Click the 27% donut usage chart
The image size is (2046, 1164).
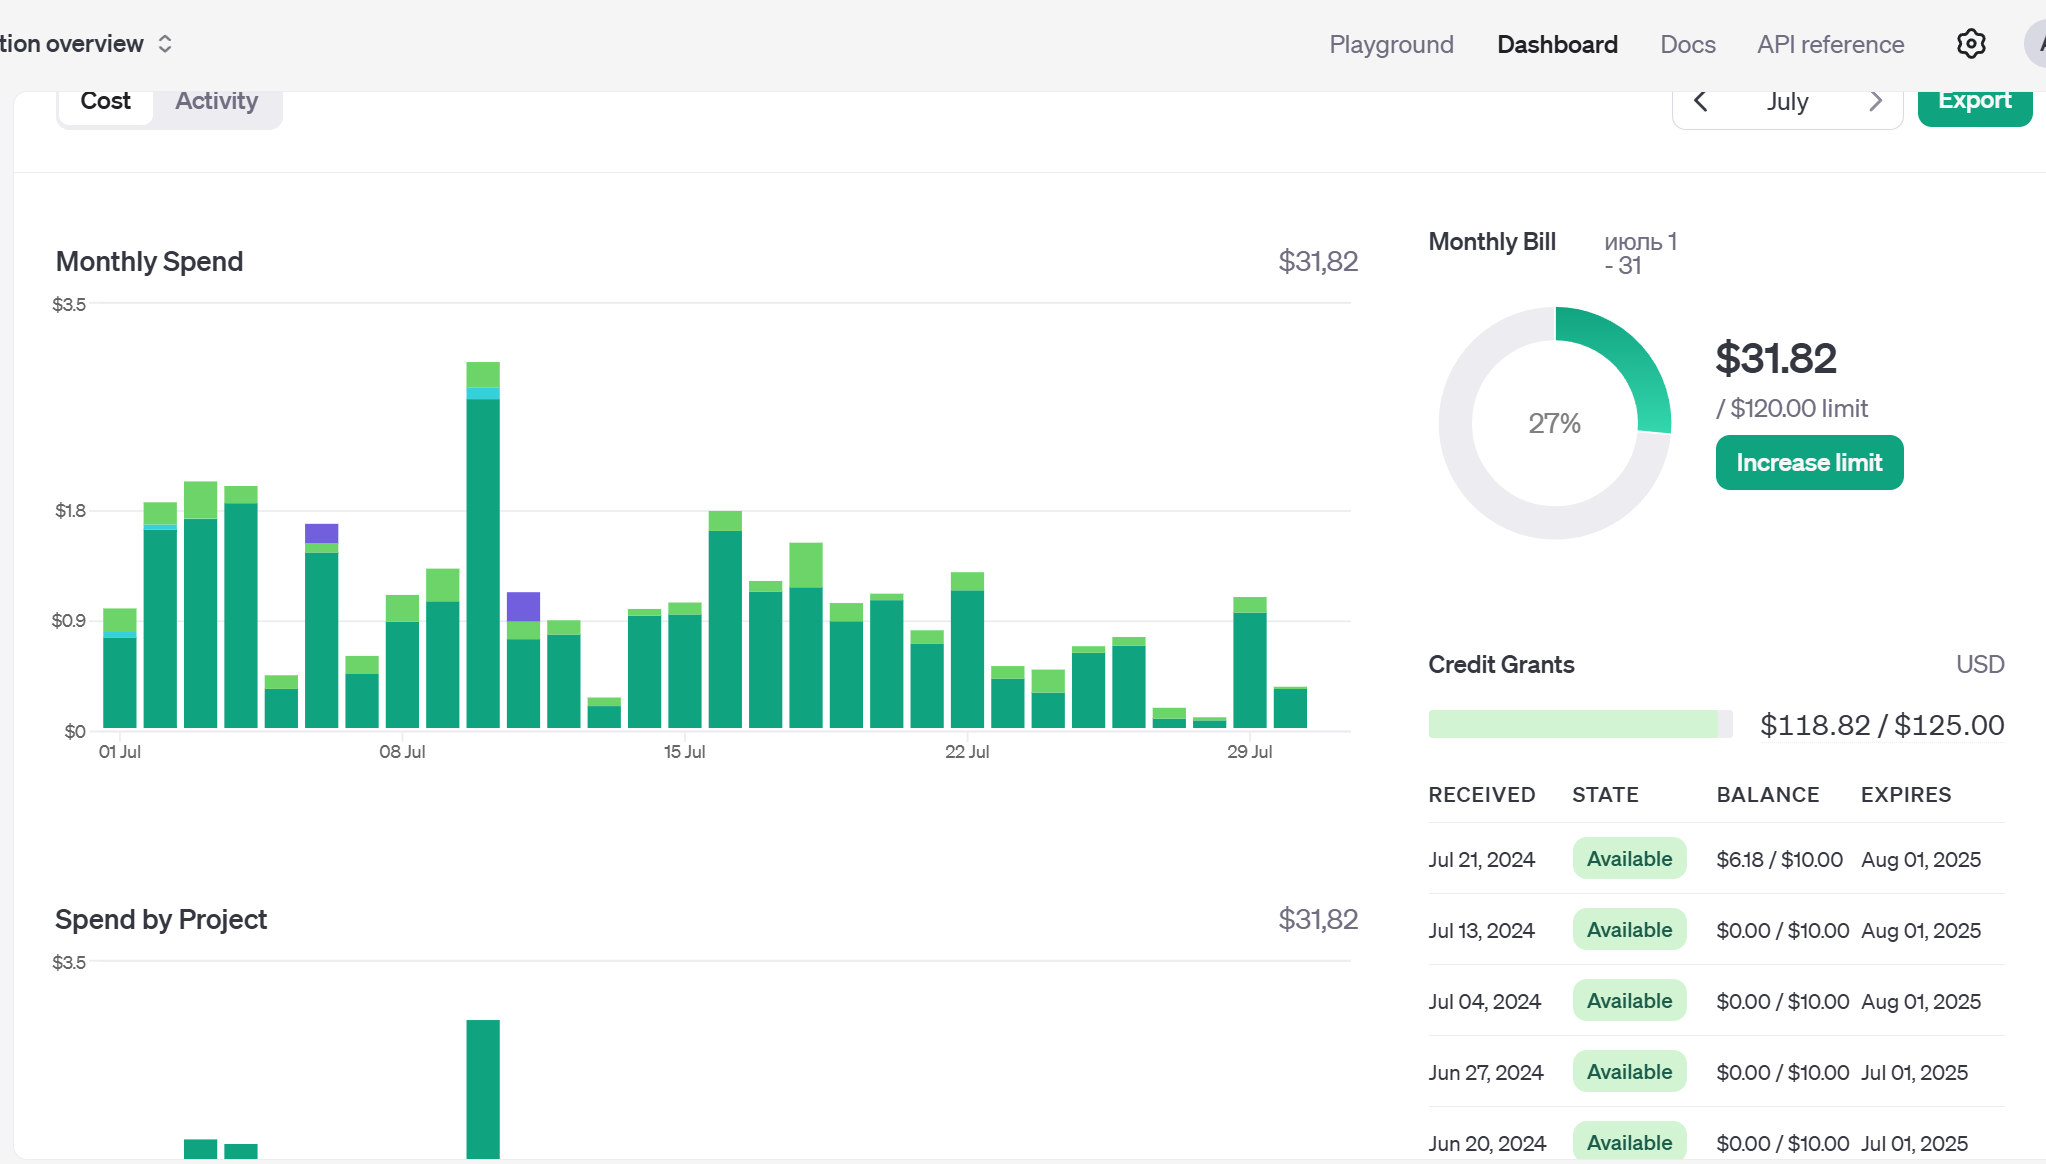coord(1554,423)
